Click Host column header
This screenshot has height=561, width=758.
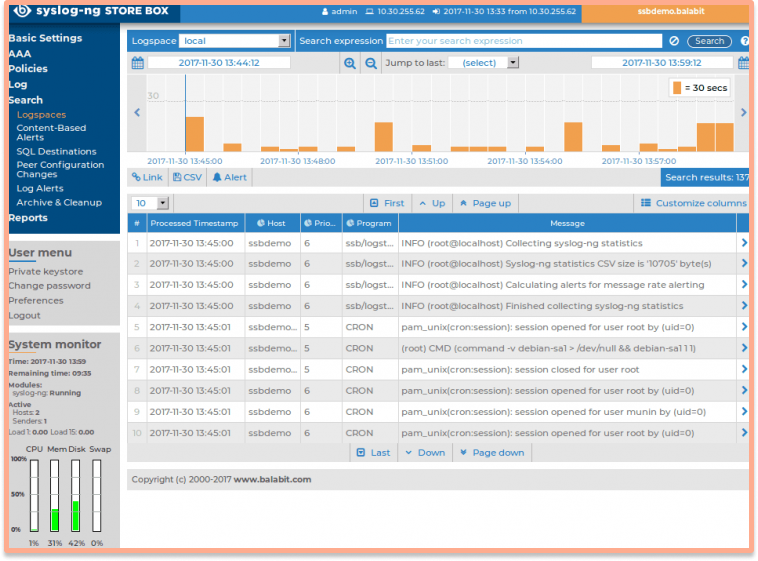(x=273, y=223)
